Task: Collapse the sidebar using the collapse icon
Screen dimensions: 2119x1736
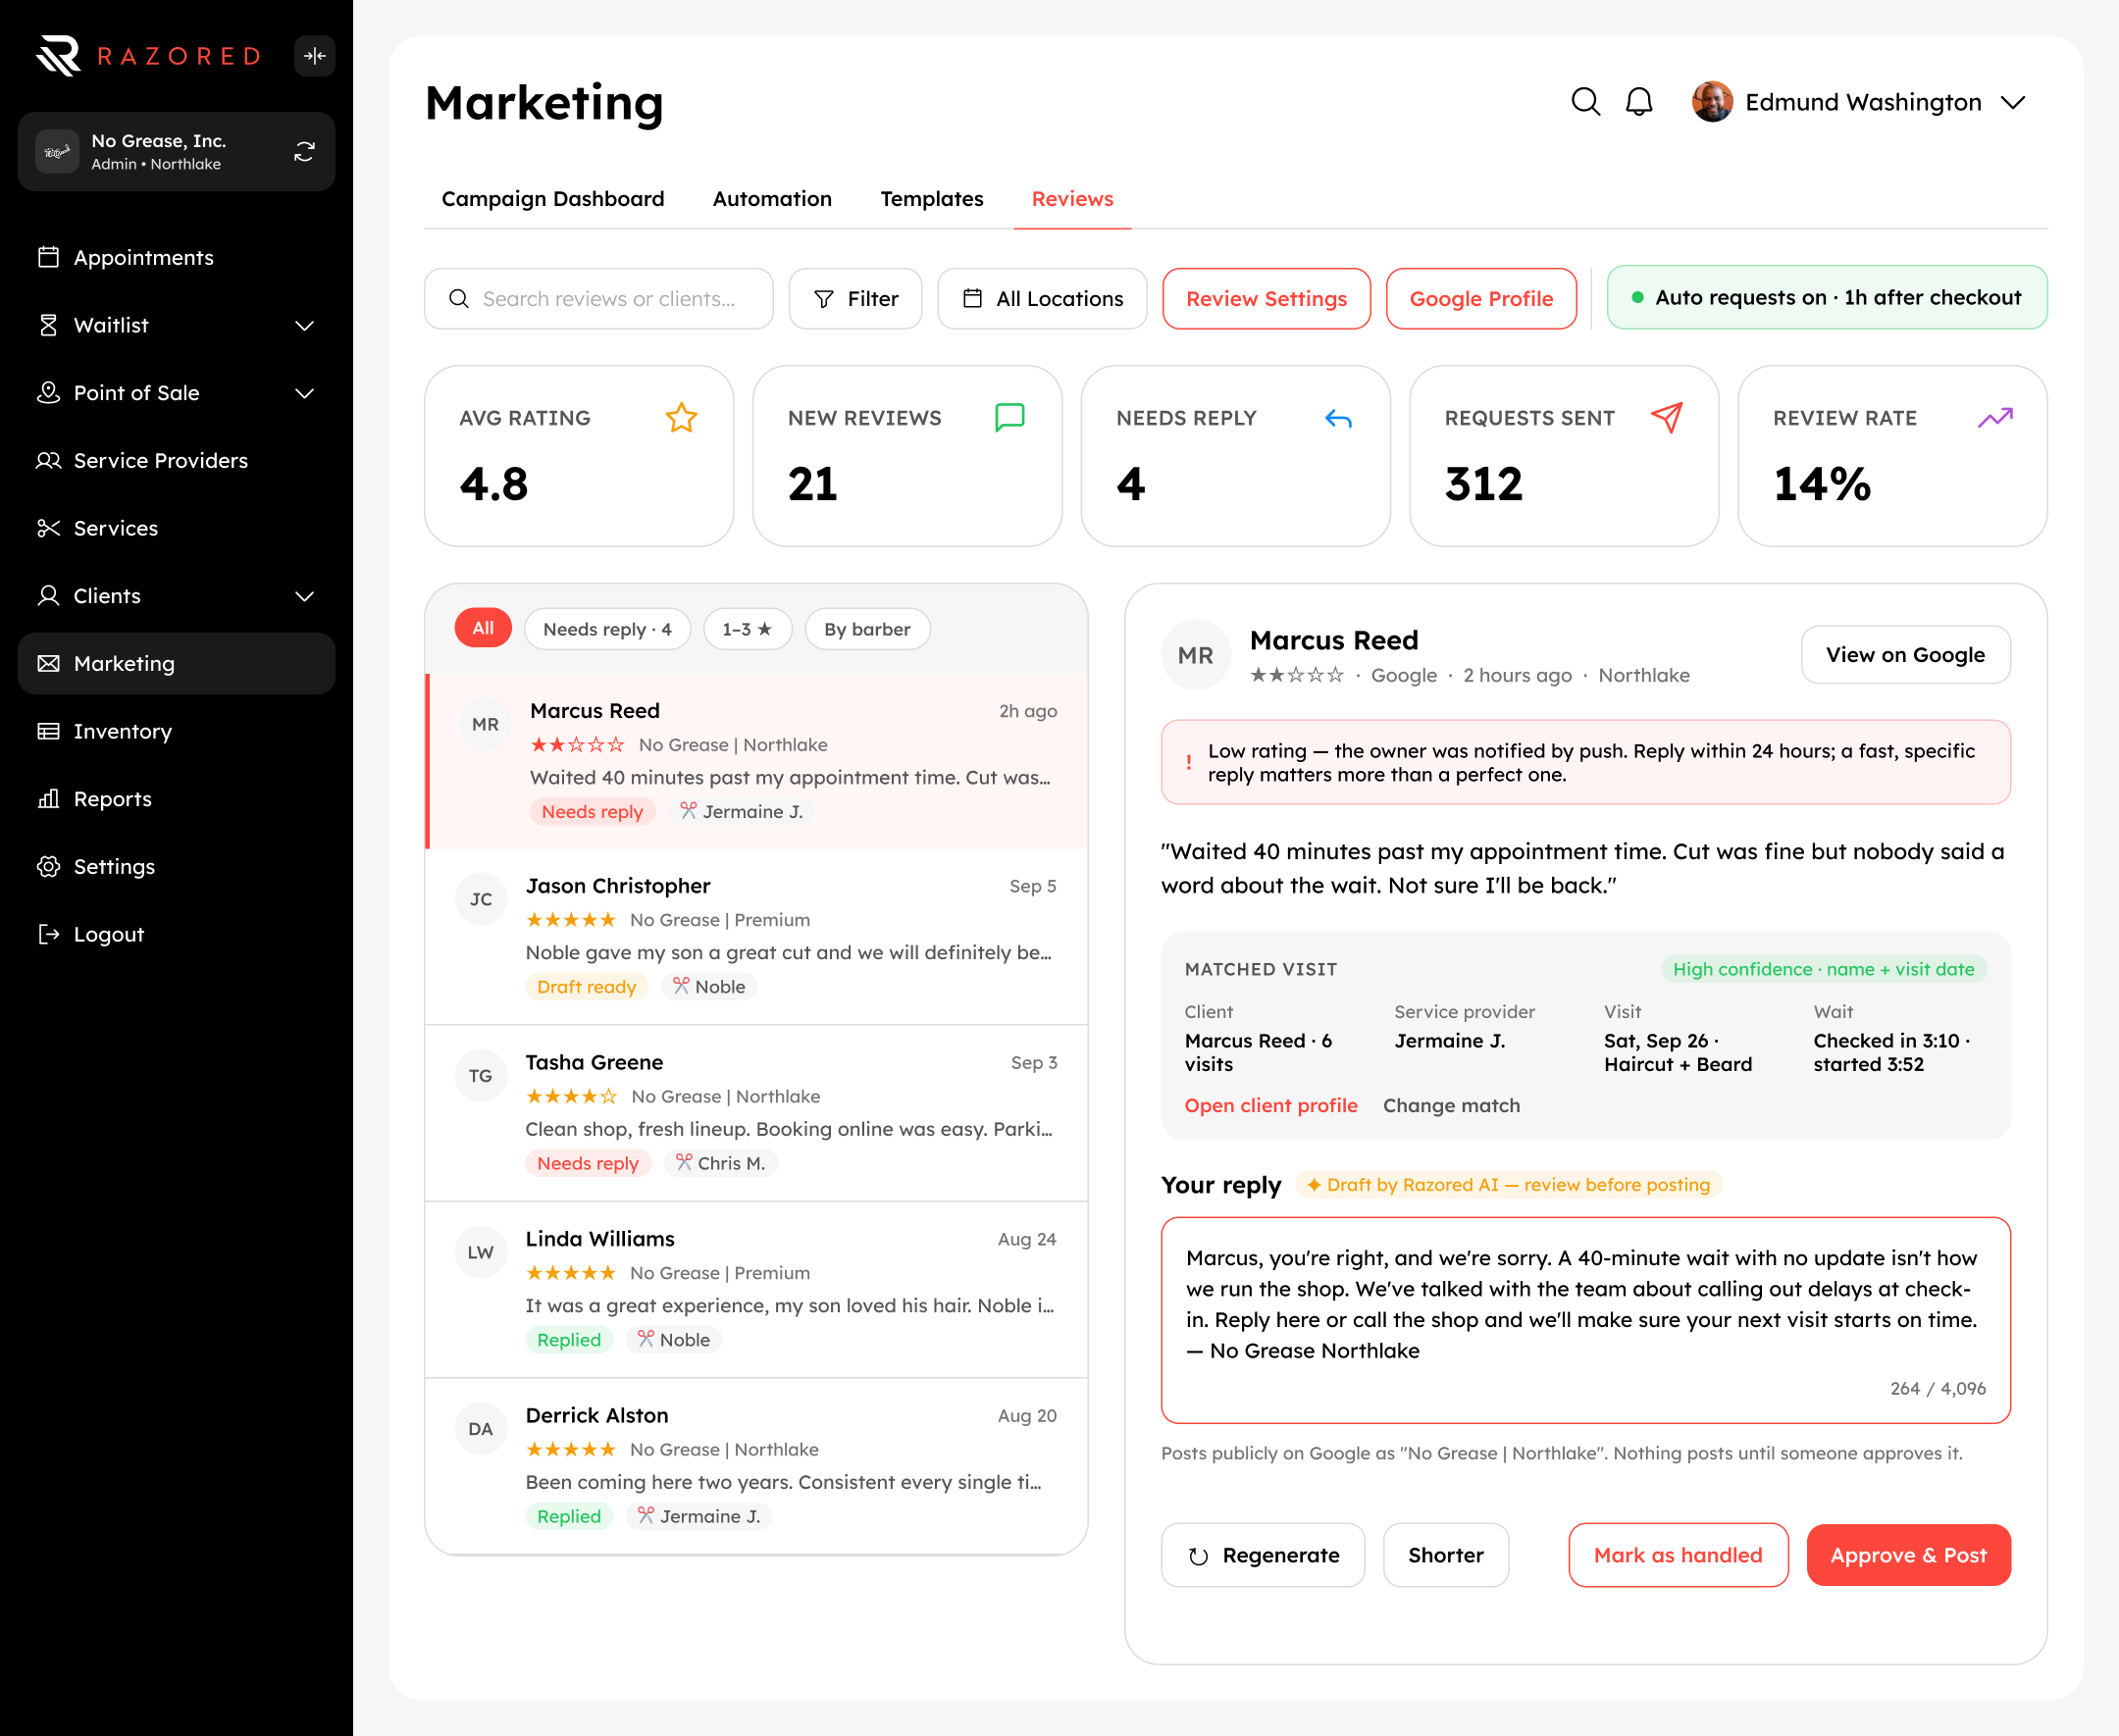Action: (315, 56)
